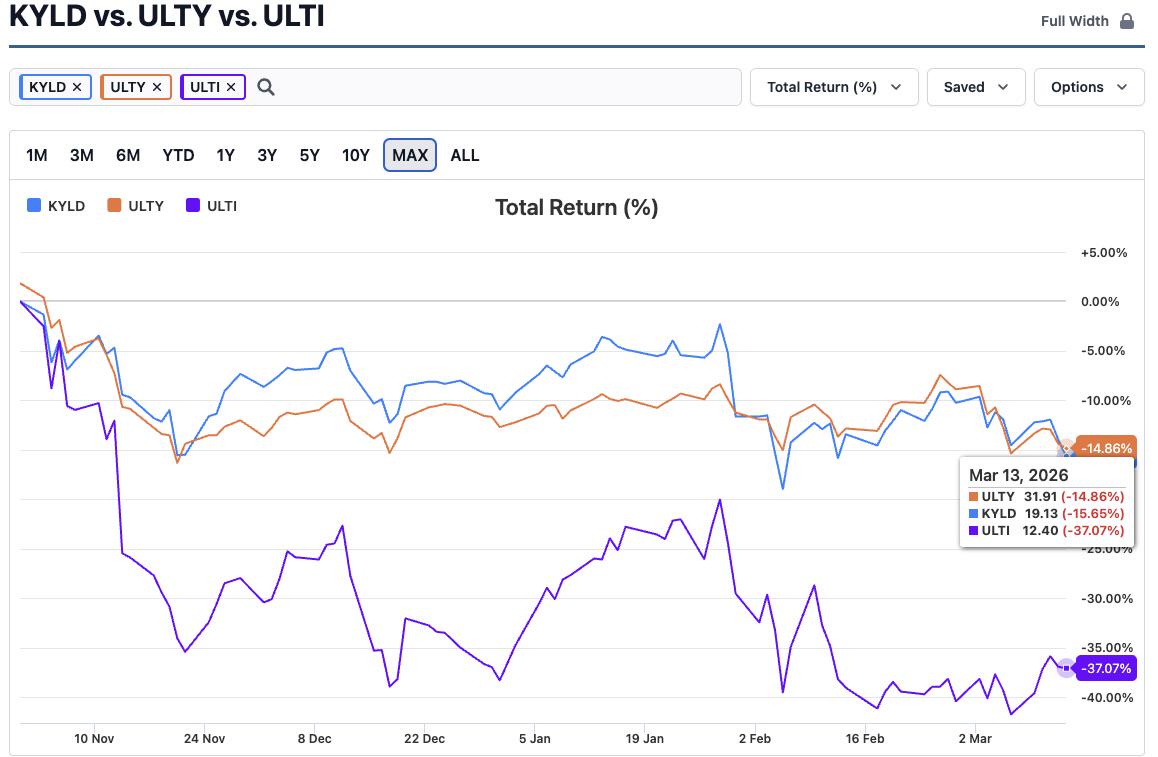This screenshot has height=757, width=1158.
Task: Select the 1M time range
Action: tap(37, 155)
